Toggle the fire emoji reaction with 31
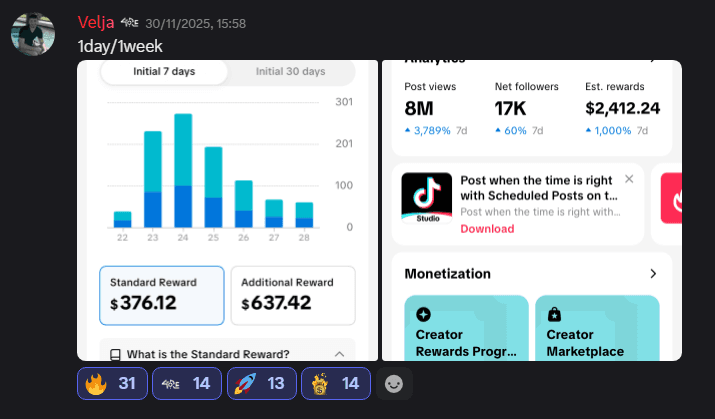The height and width of the screenshot is (419, 715). point(112,383)
